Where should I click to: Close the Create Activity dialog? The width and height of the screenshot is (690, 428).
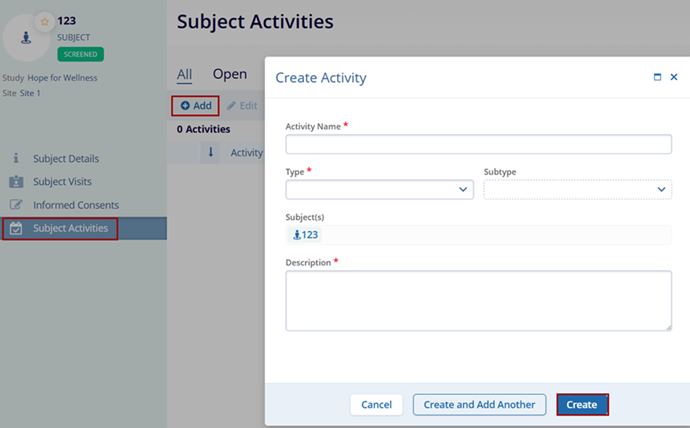tap(674, 77)
